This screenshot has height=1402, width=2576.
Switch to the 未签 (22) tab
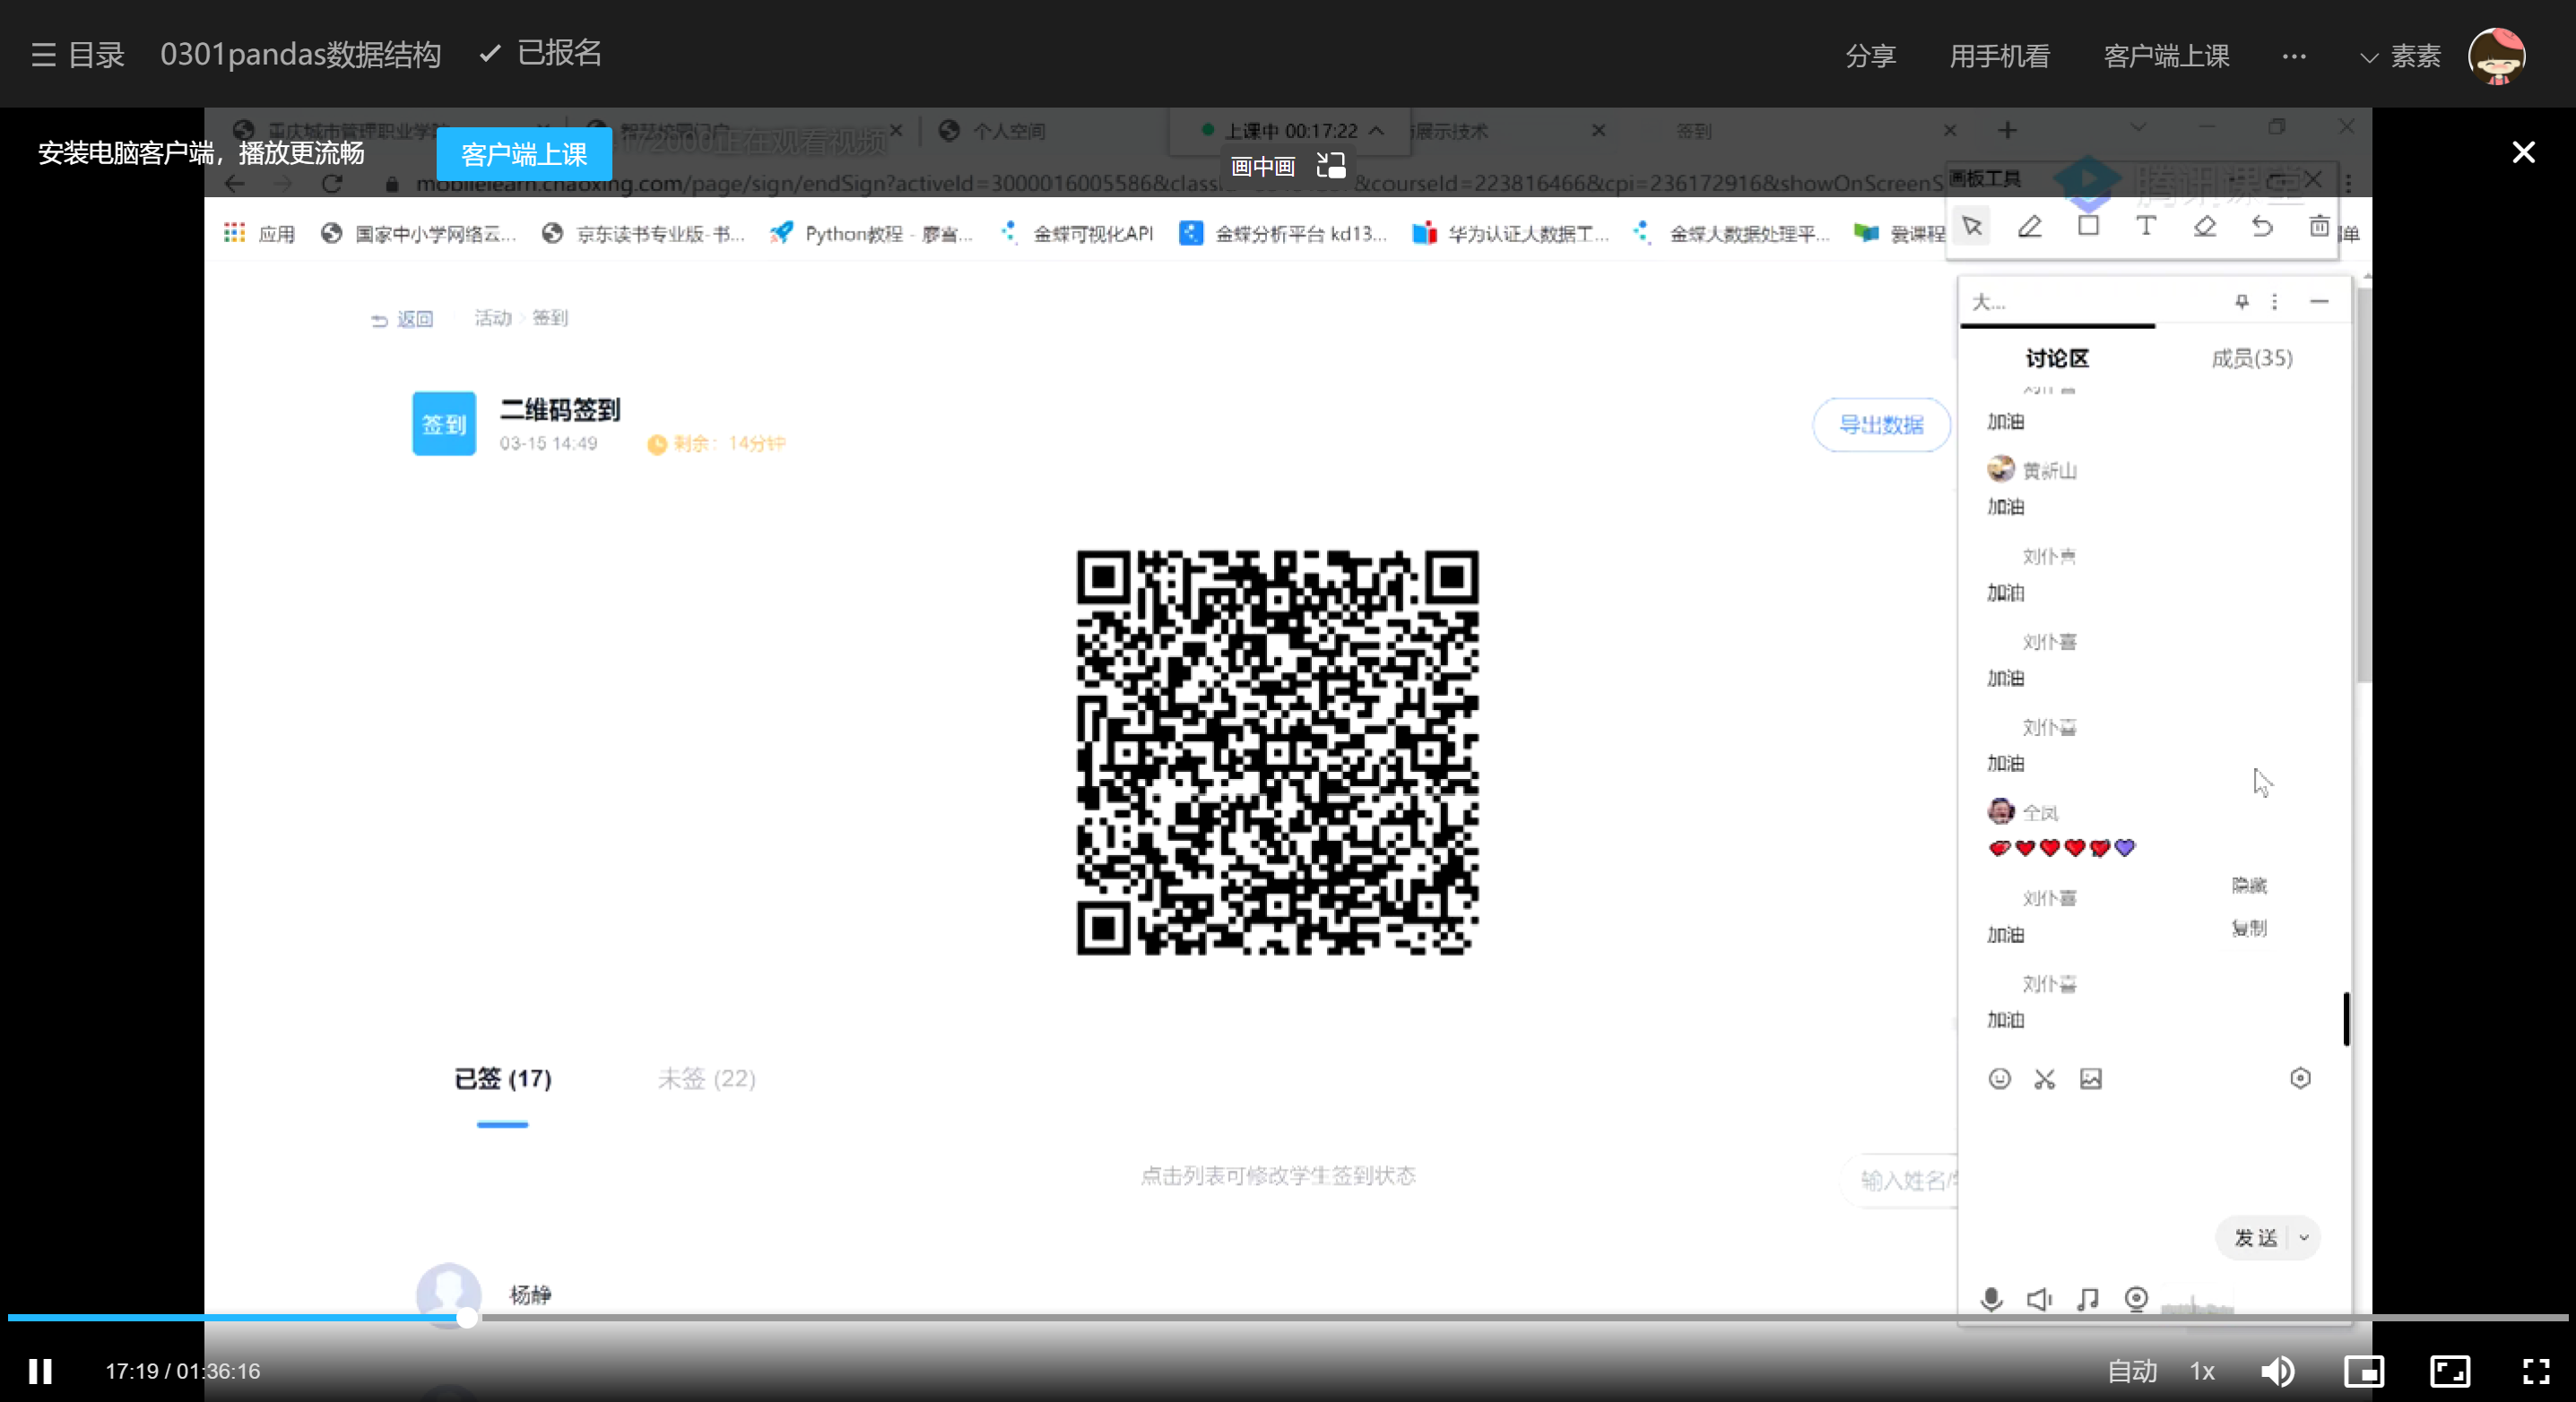(x=706, y=1079)
